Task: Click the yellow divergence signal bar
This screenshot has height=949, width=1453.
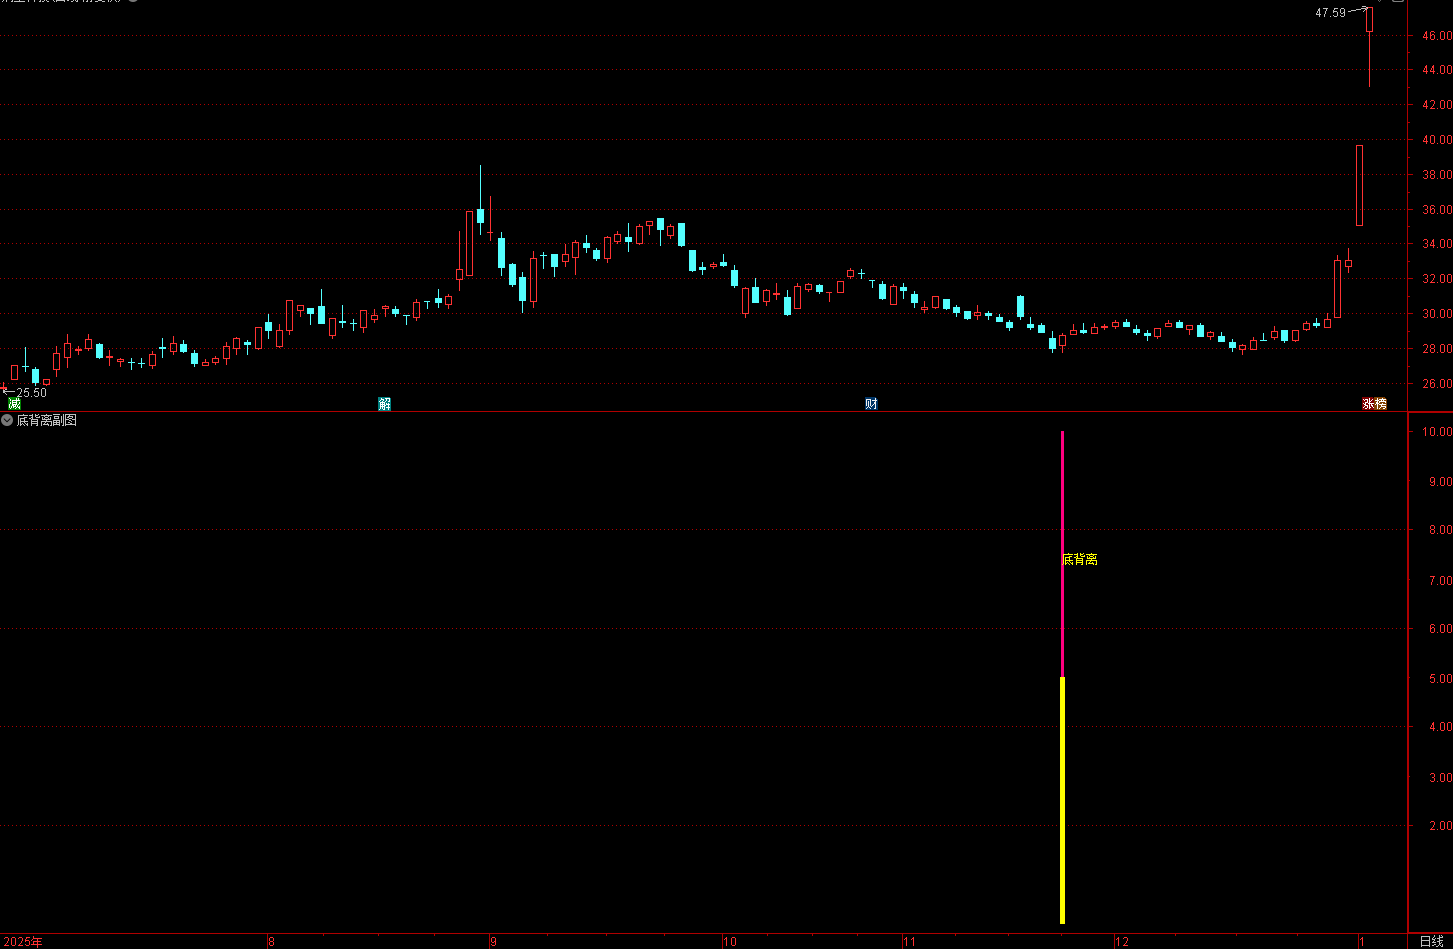Action: click(x=1062, y=800)
